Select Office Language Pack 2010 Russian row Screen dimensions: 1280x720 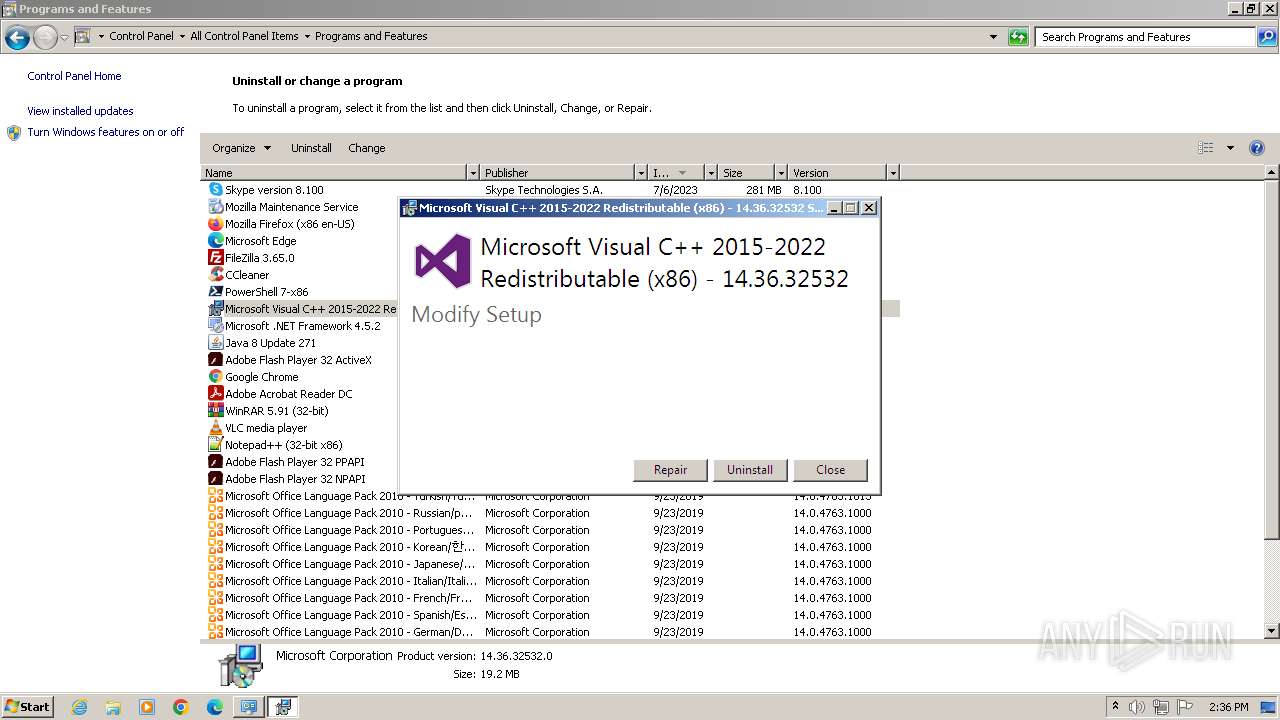(x=552, y=513)
